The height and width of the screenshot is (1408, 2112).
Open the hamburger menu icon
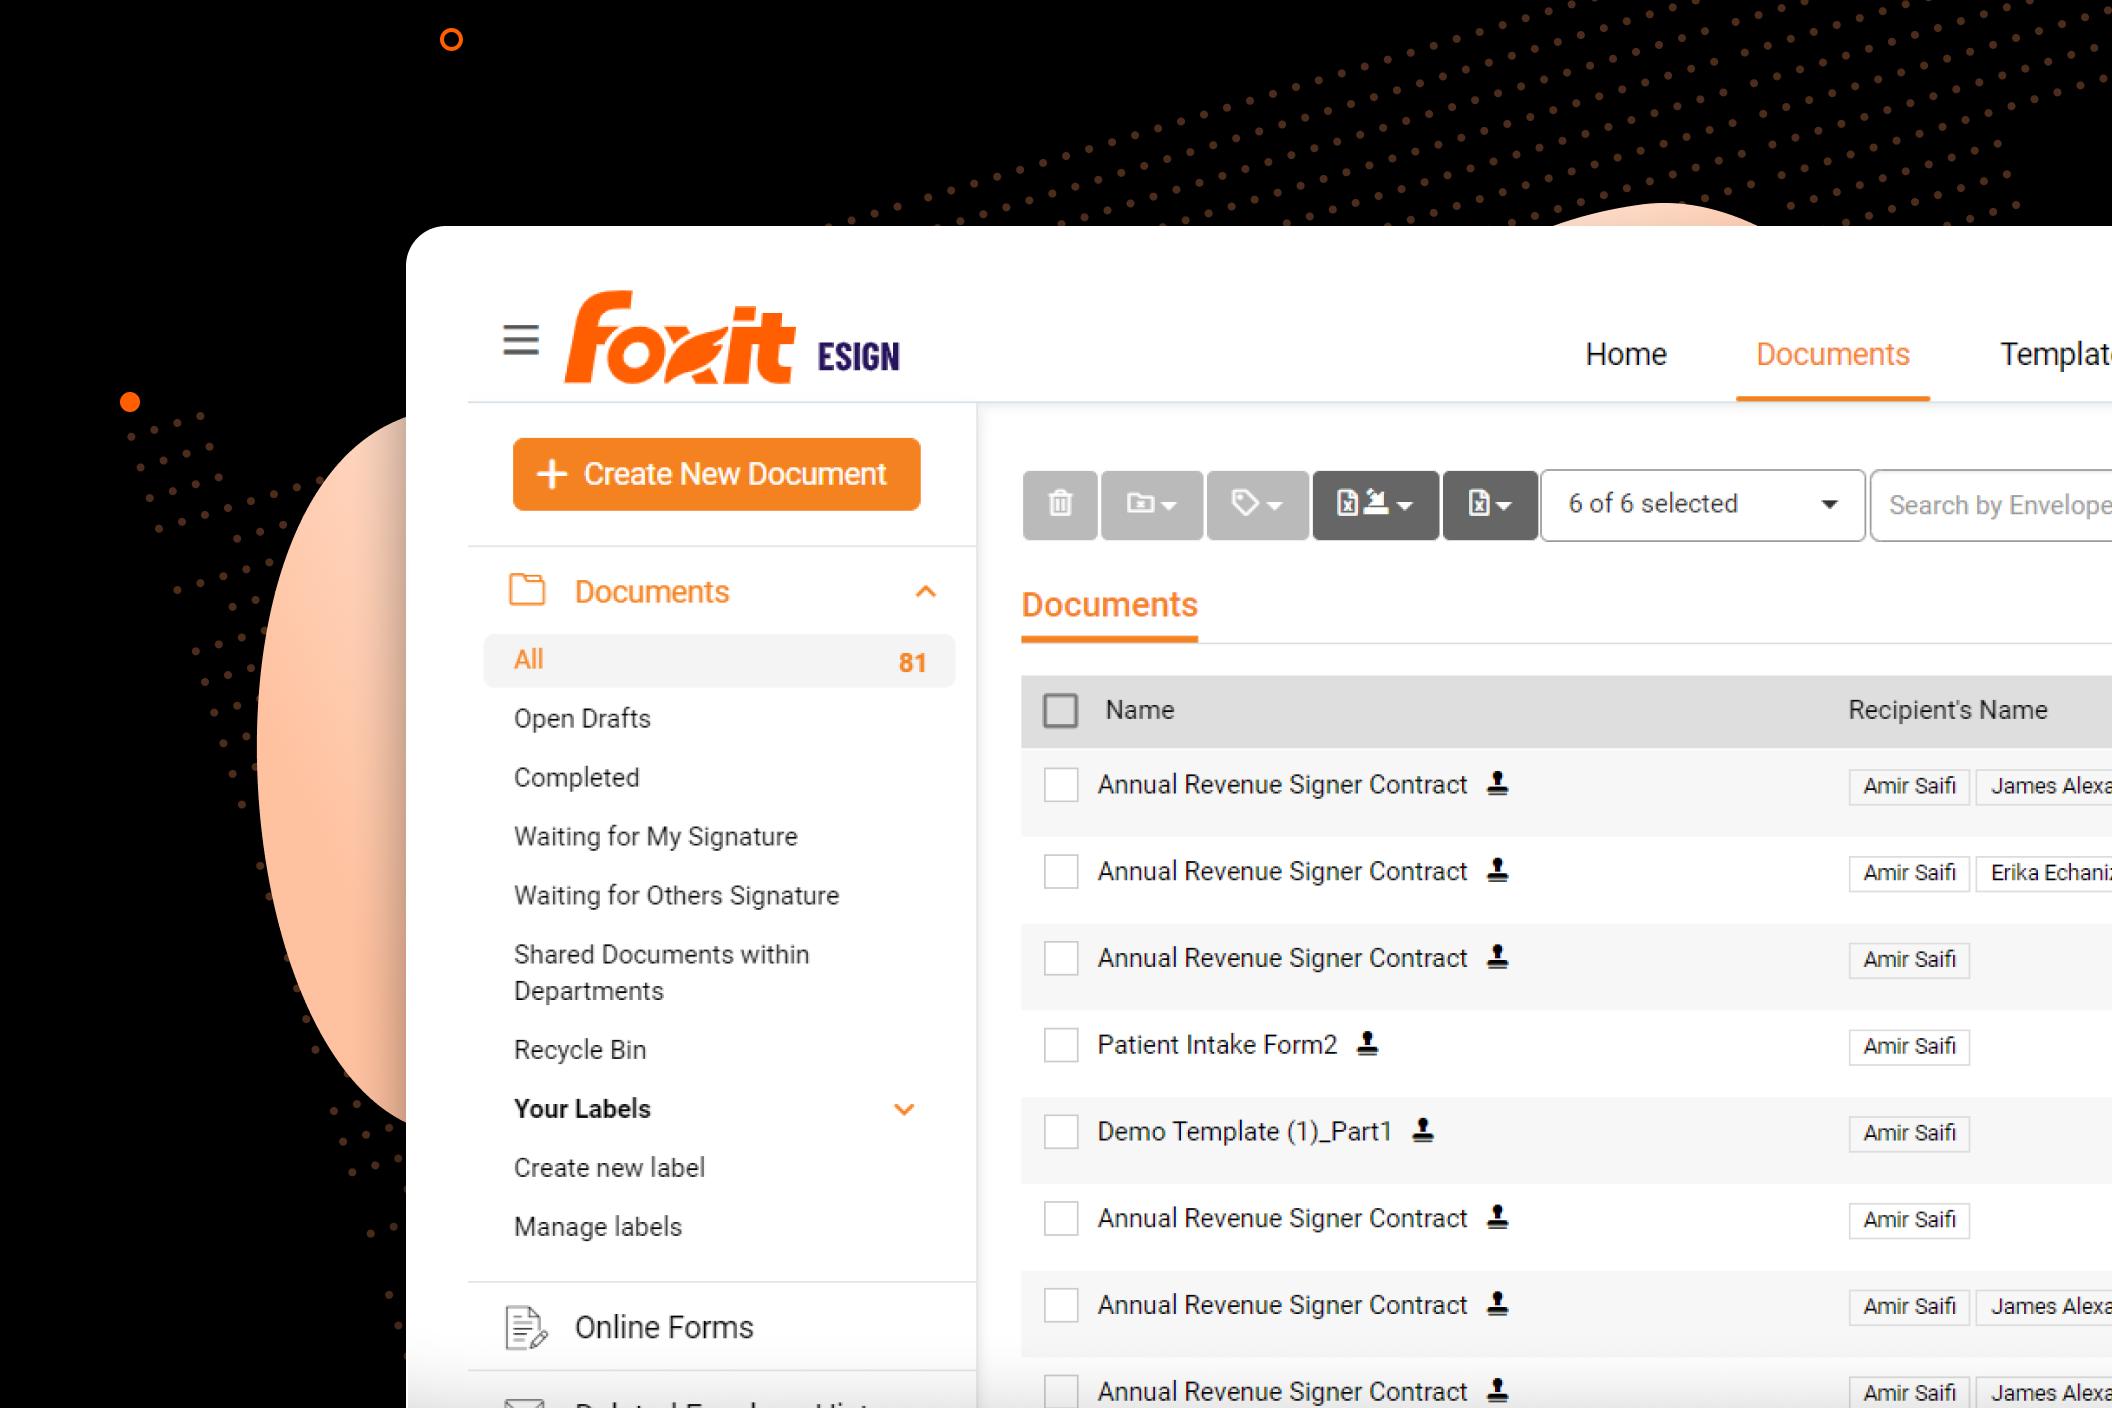pos(520,341)
